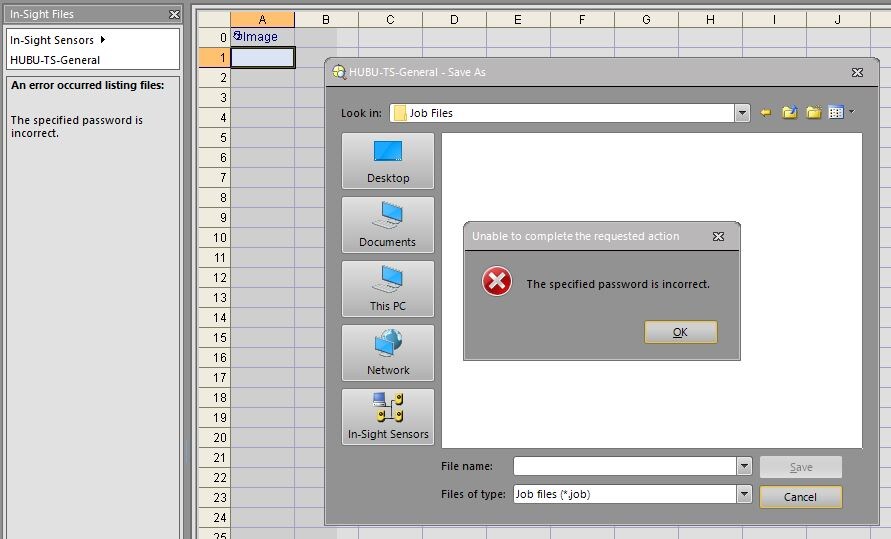Viewport: 891px width, 539px height.
Task: Select column J header
Action: click(838, 19)
